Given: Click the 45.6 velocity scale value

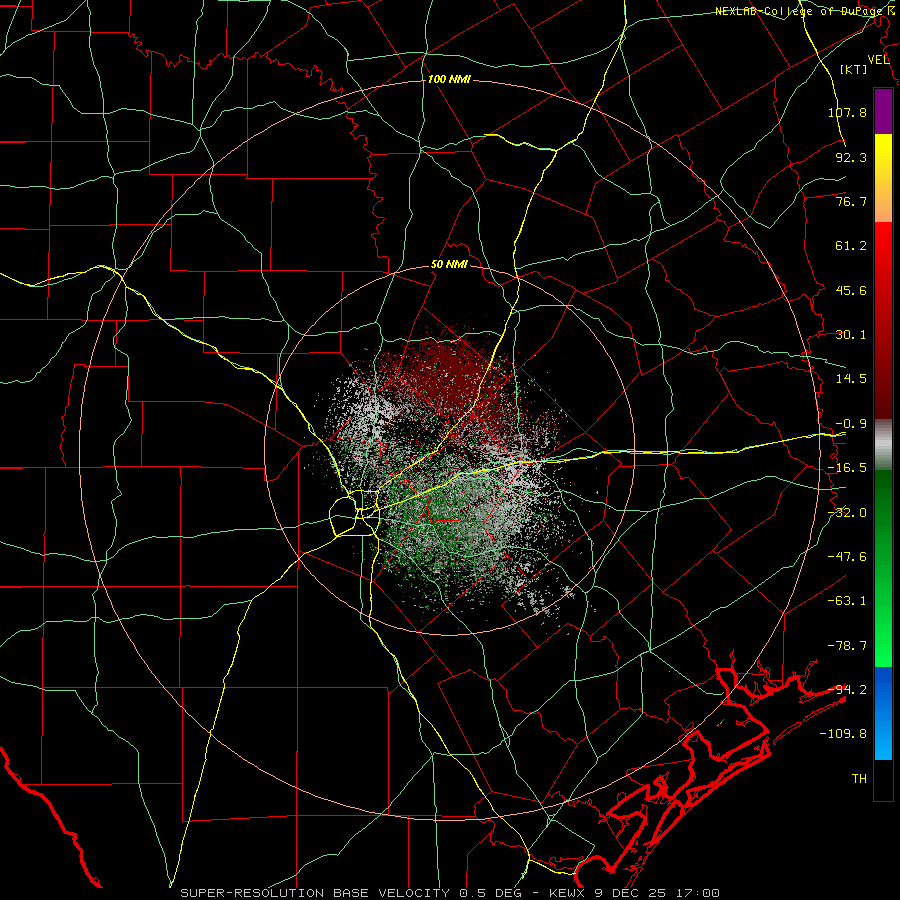Looking at the screenshot, I should [x=851, y=290].
